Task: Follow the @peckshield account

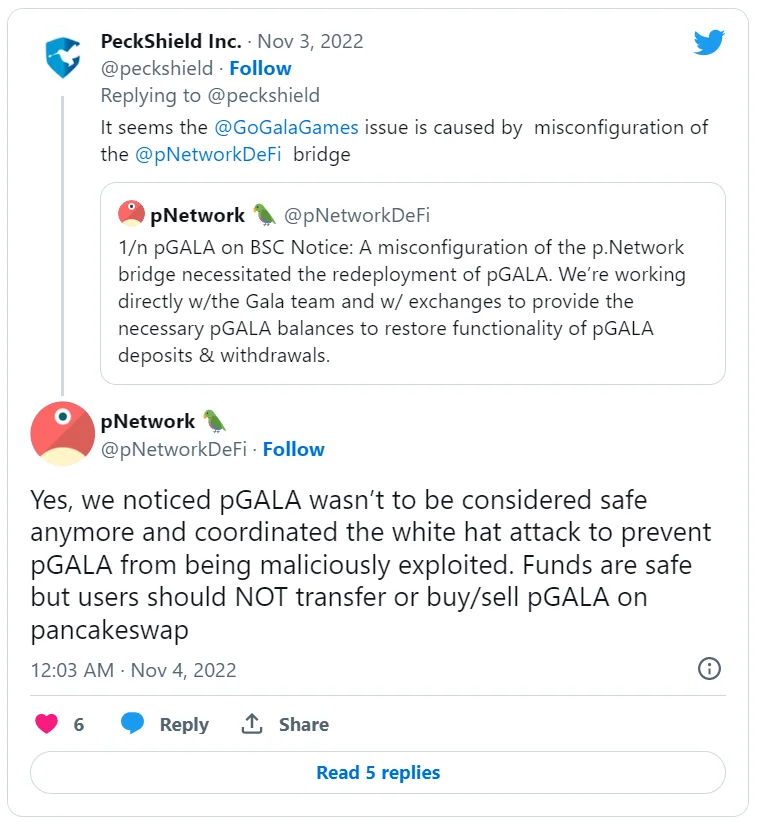Action: [260, 68]
